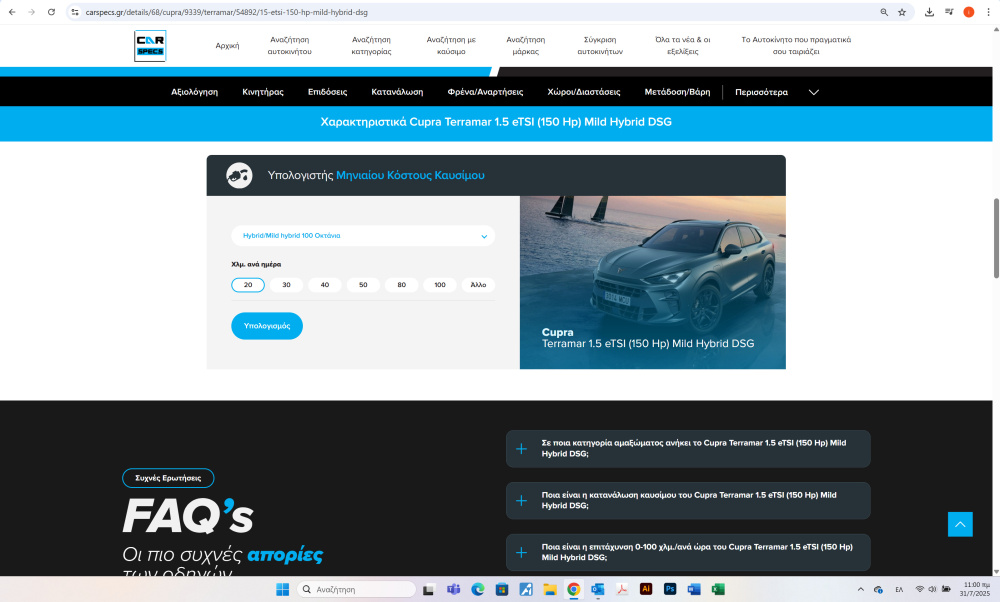Click the fuel pump calculator icon
1000x602 pixels.
pyautogui.click(x=239, y=175)
